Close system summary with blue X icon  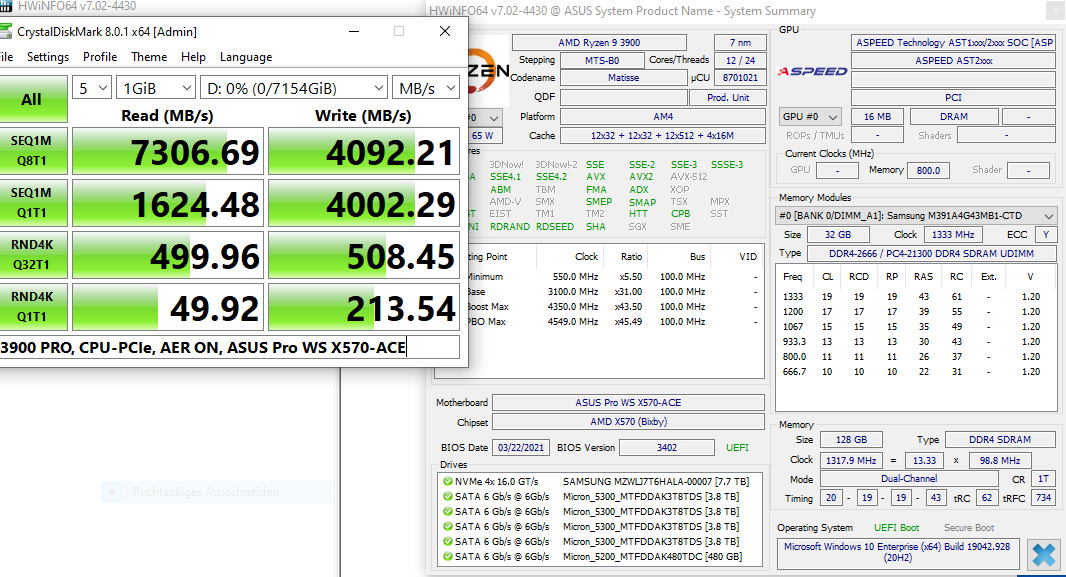click(1044, 554)
